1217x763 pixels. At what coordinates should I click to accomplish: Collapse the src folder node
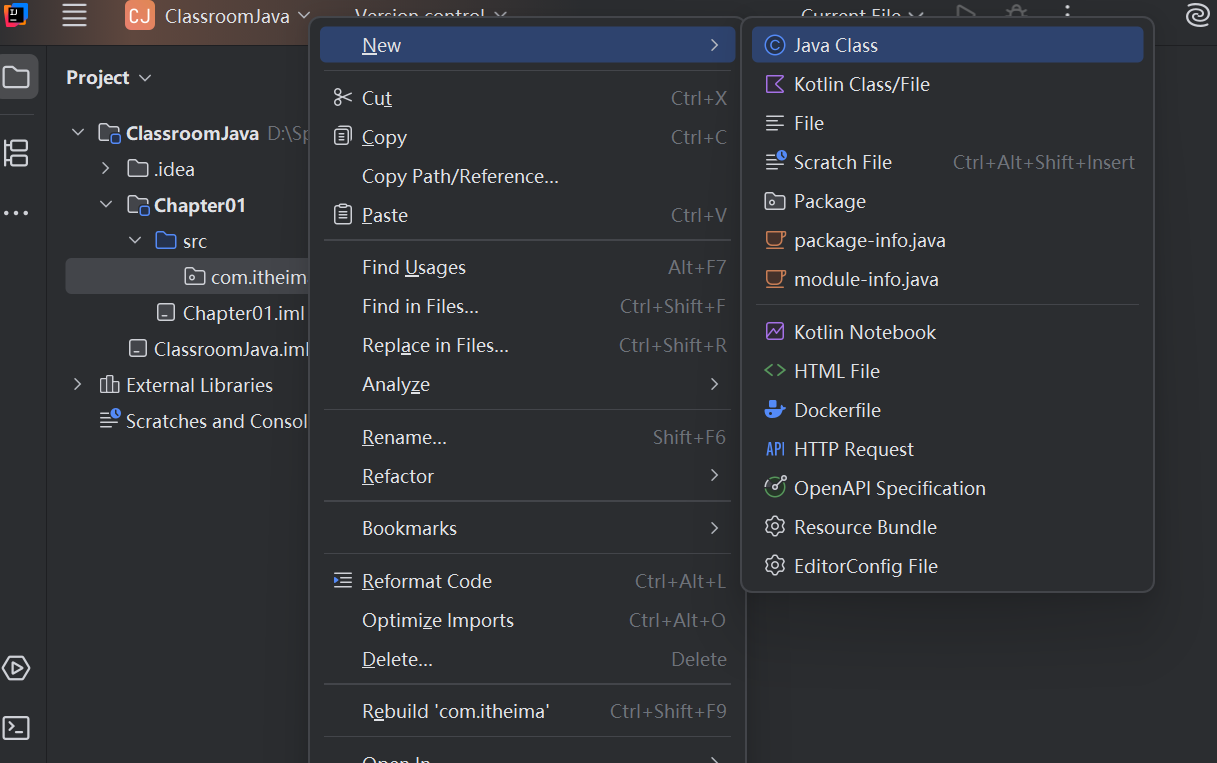pos(135,241)
